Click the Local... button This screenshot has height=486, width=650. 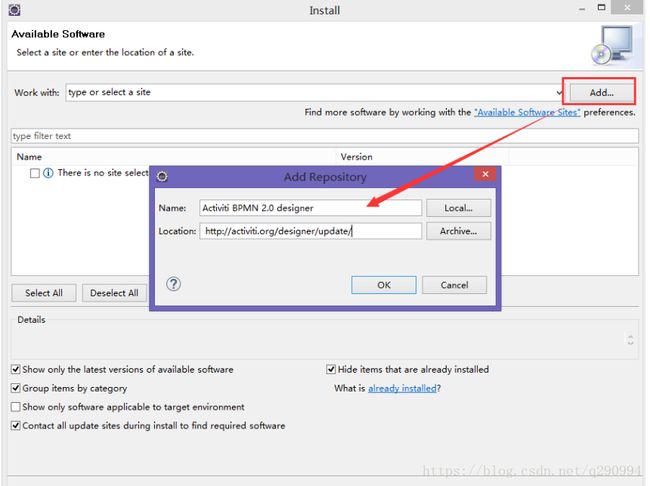pyautogui.click(x=458, y=208)
